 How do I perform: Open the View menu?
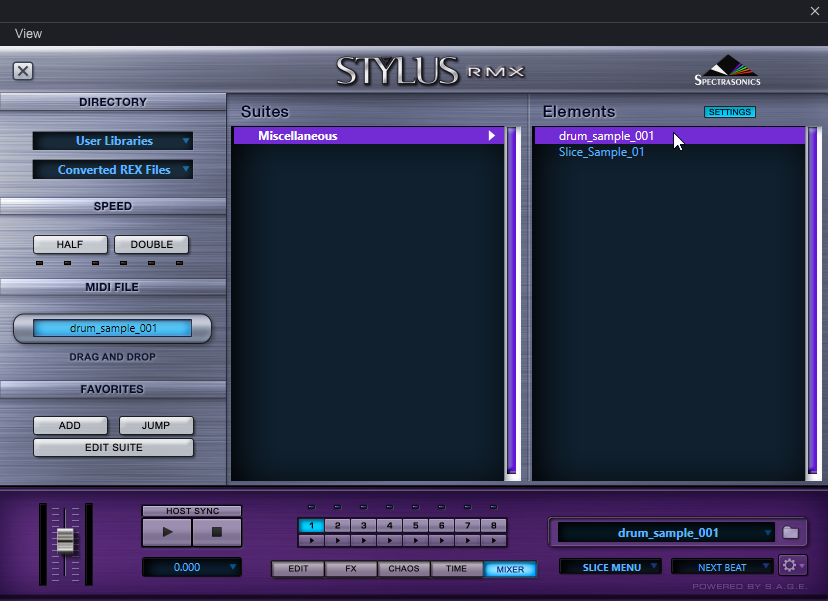29,34
